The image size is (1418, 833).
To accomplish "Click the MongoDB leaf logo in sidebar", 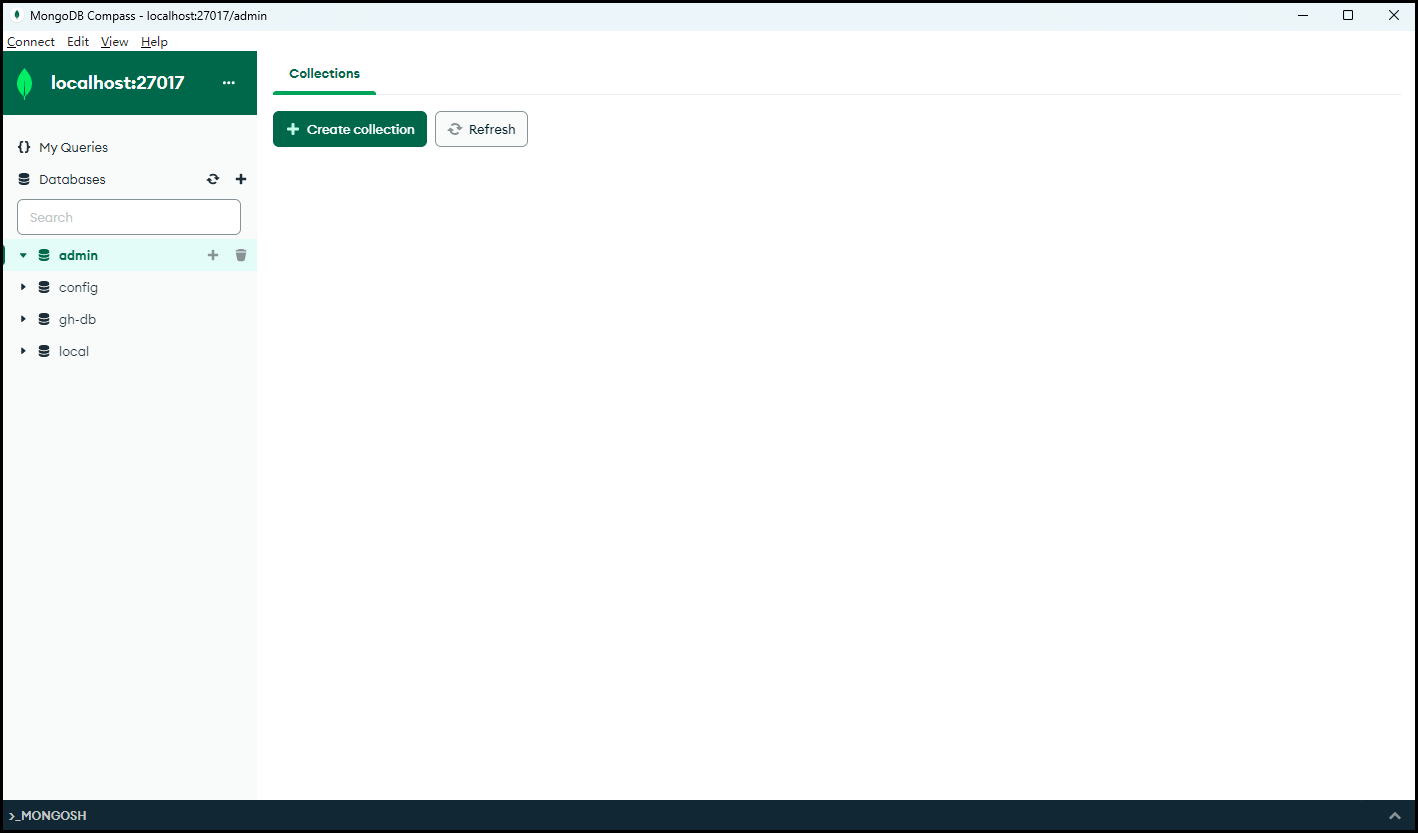I will pos(25,83).
